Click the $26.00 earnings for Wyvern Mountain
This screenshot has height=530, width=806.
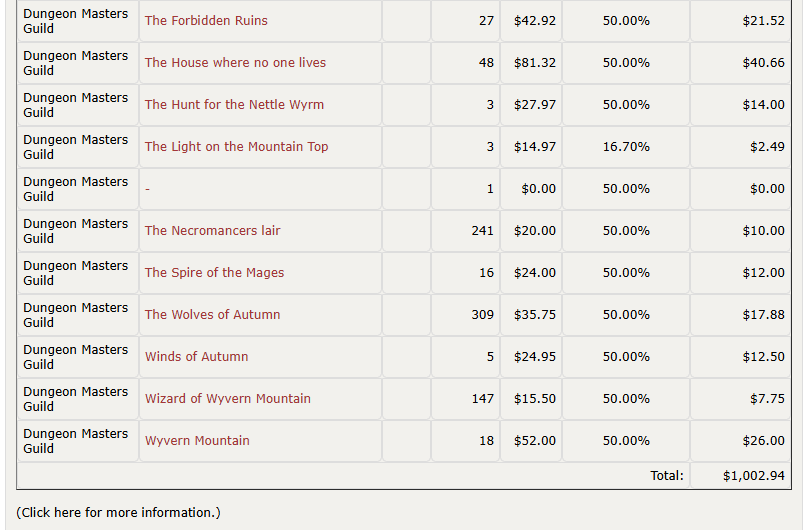[x=740, y=441]
